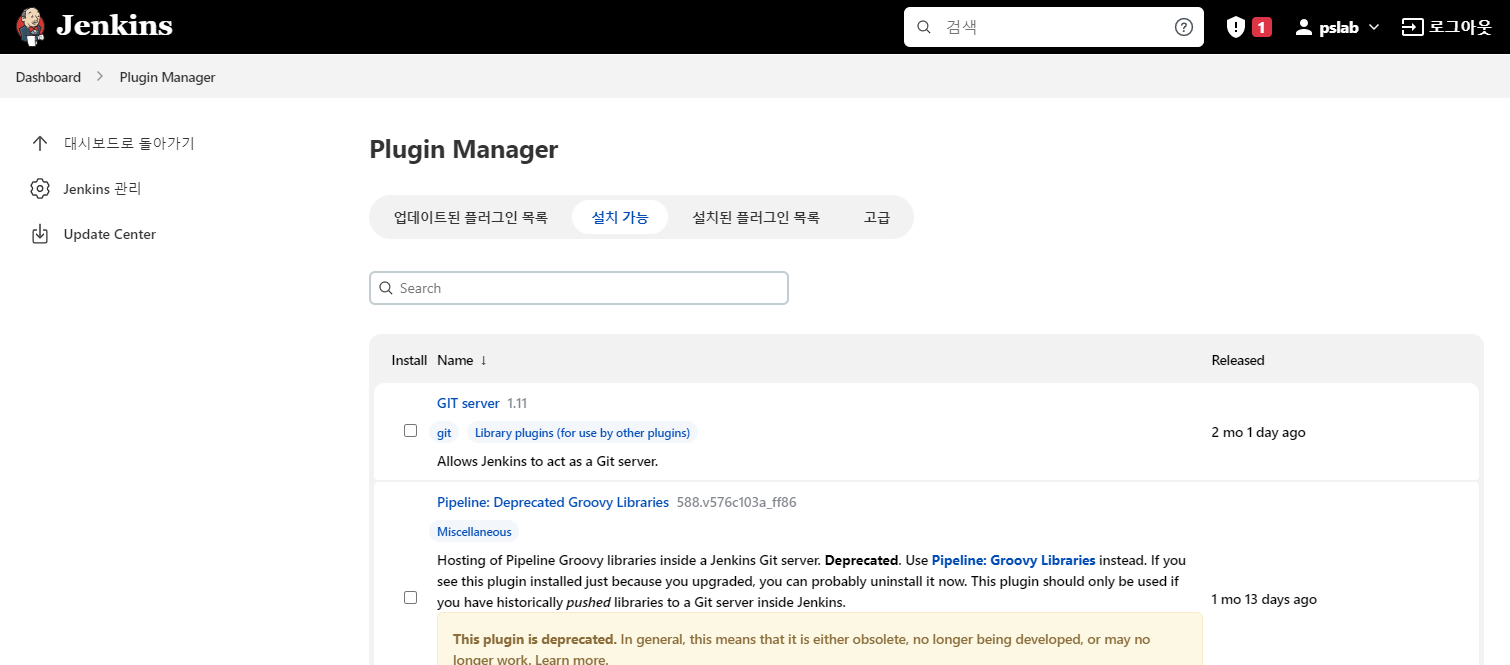Click version text 588.v576c103a_ff86
1510x665 pixels.
[736, 502]
